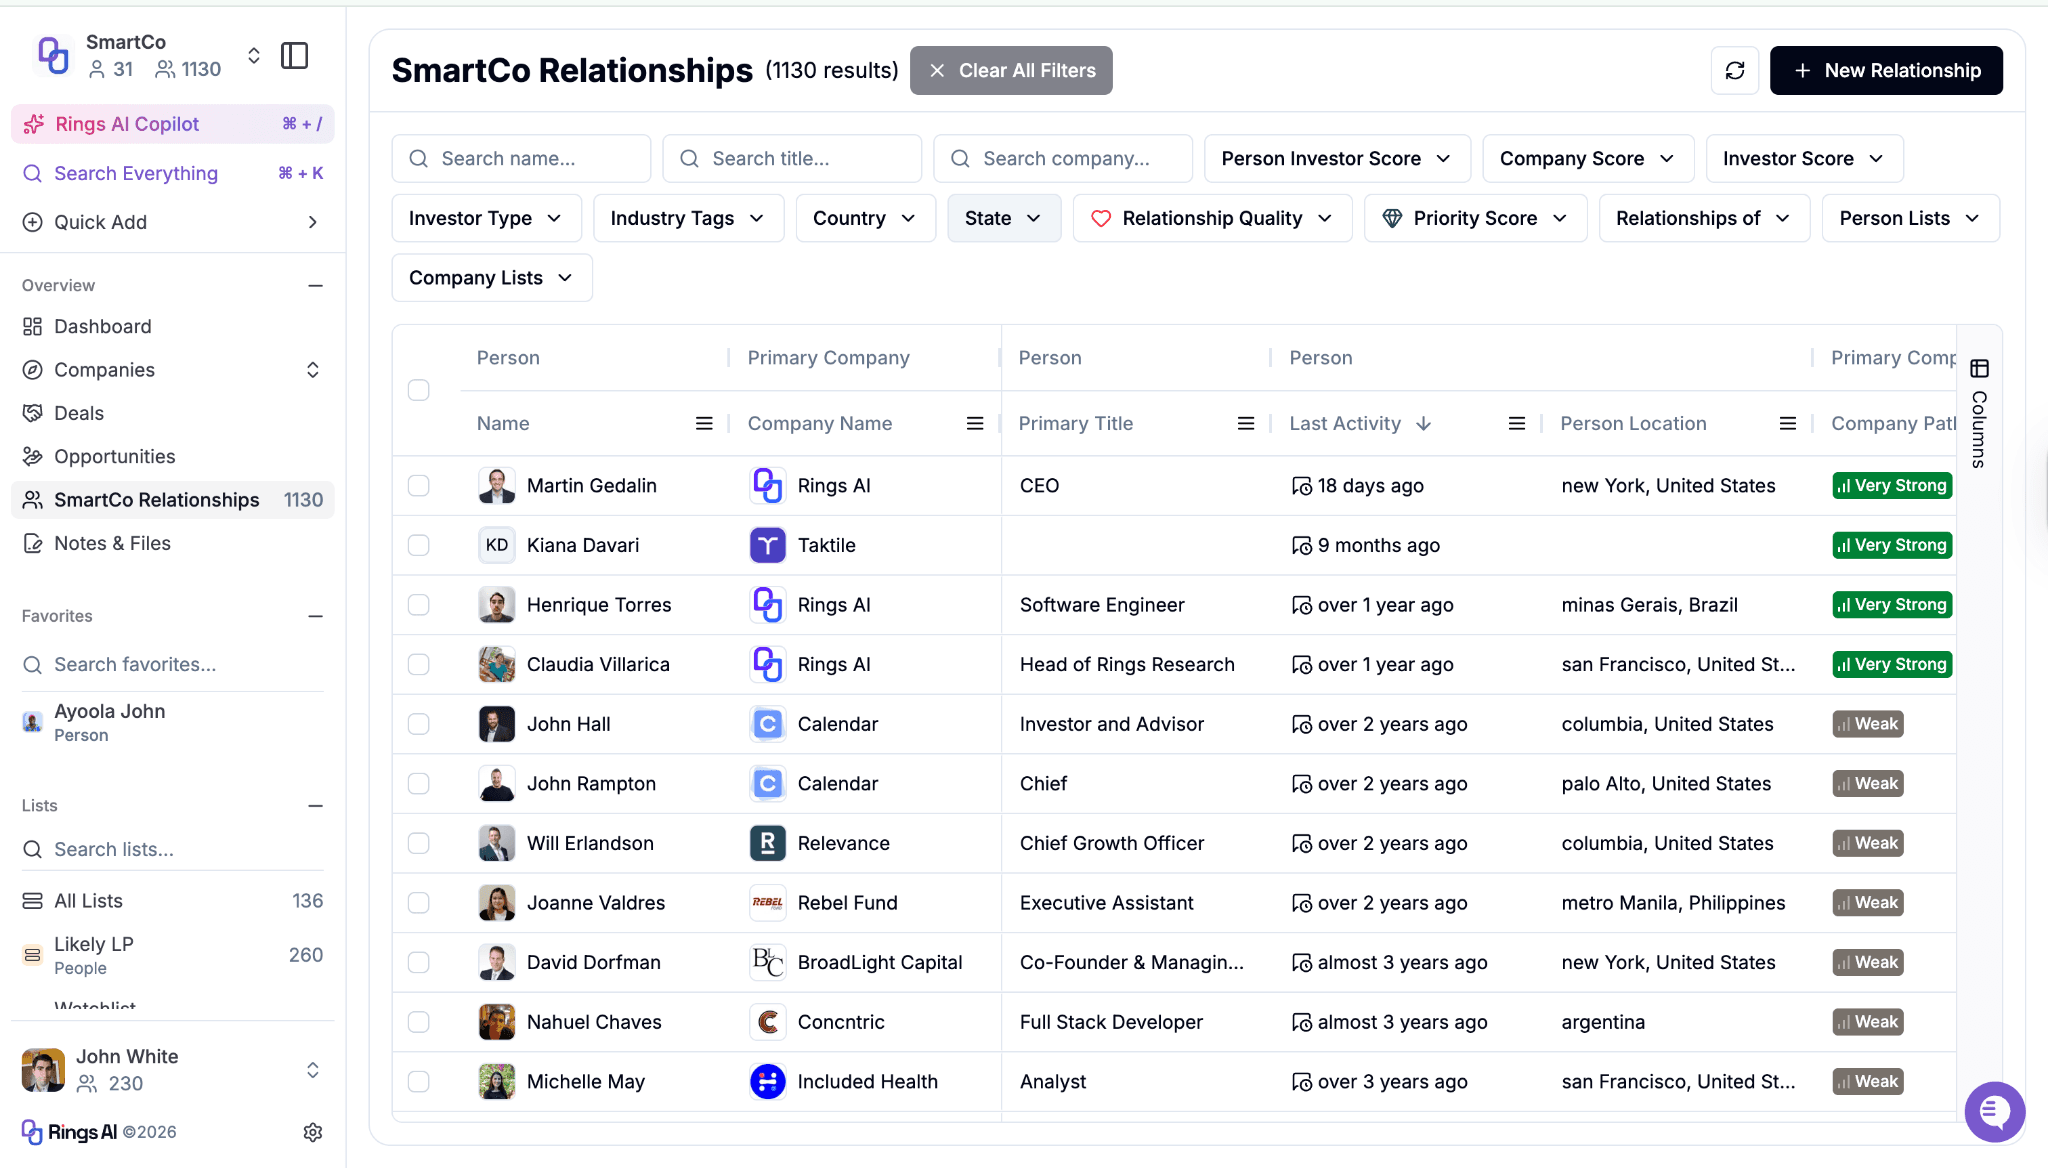
Task: Open Opportunities in the sidebar
Action: pos(173,457)
